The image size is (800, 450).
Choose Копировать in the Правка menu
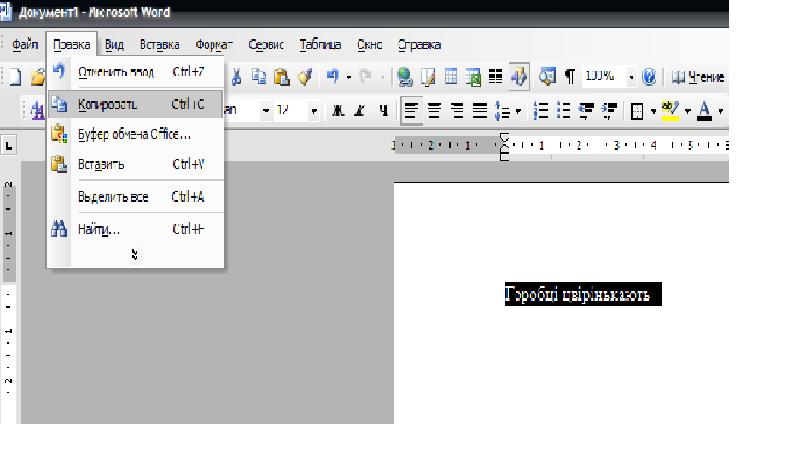coord(135,104)
